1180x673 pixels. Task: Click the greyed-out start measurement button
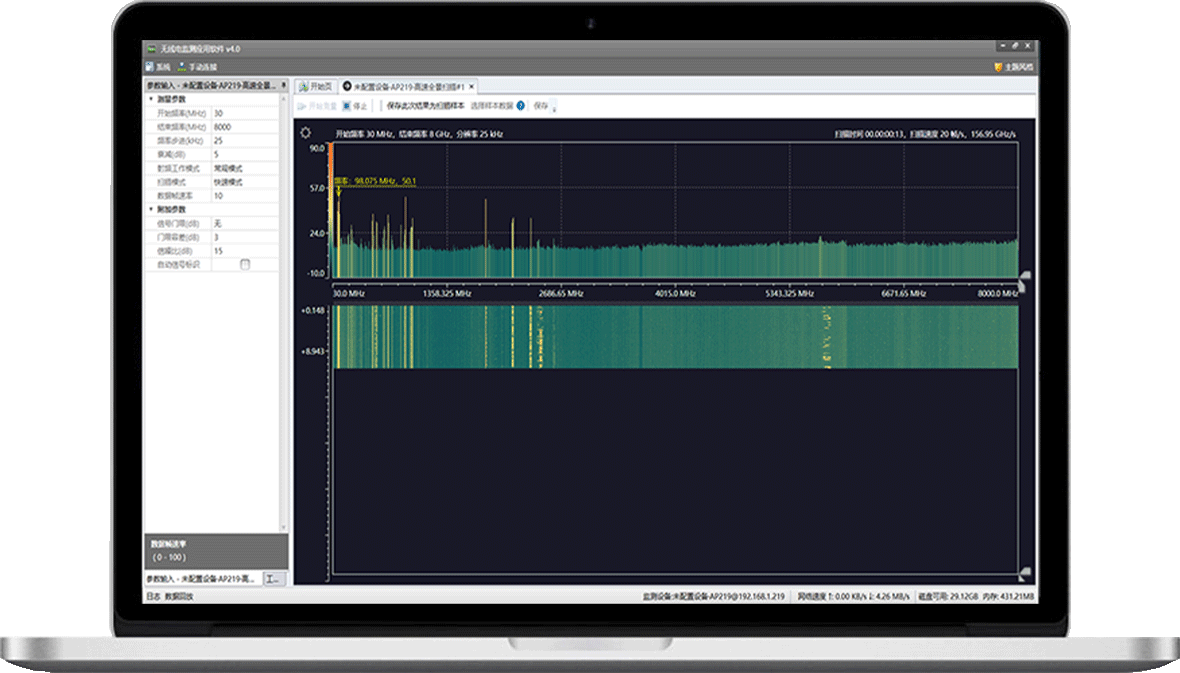pyautogui.click(x=318, y=106)
